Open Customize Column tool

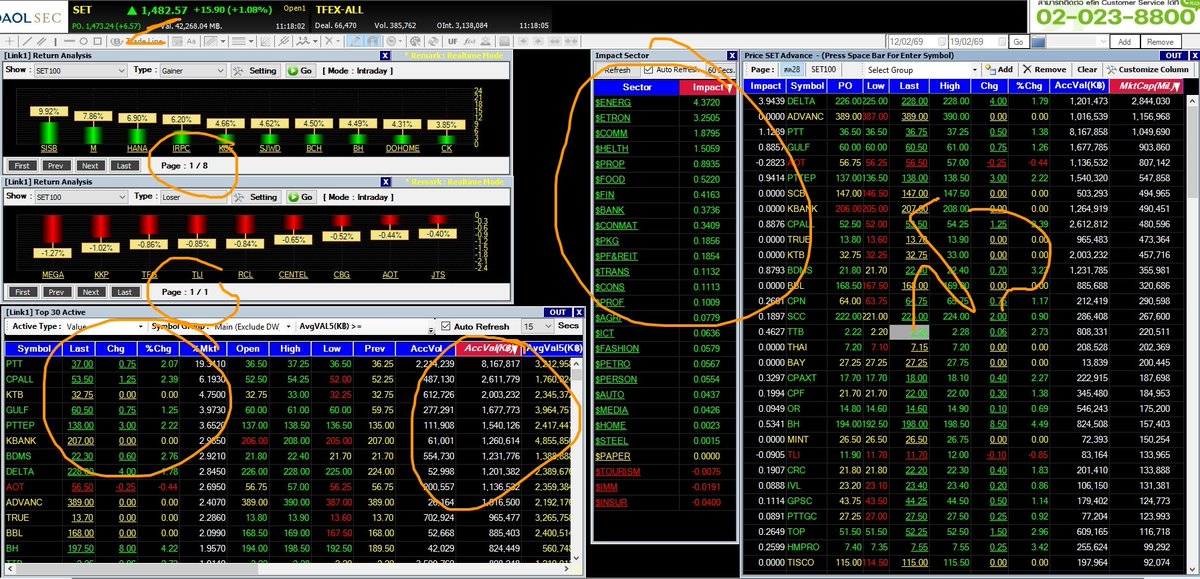click(x=1147, y=69)
